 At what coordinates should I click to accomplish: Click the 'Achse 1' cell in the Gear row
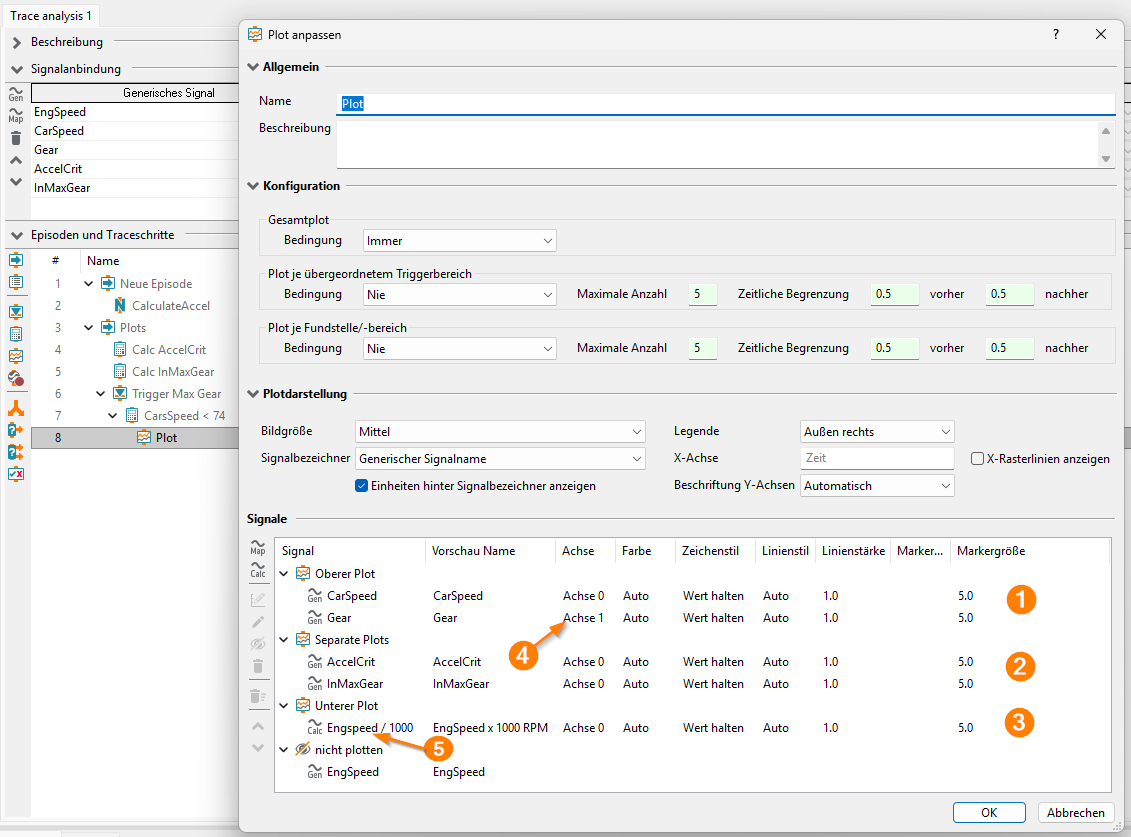[x=584, y=618]
